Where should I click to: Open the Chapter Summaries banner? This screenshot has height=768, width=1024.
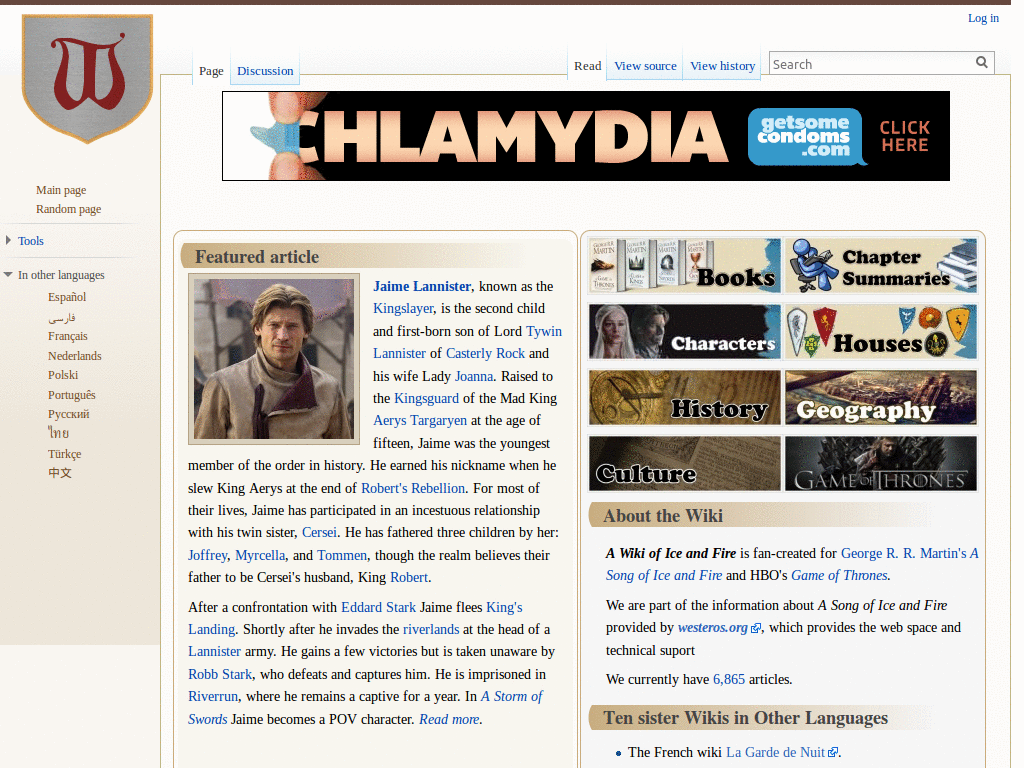881,265
